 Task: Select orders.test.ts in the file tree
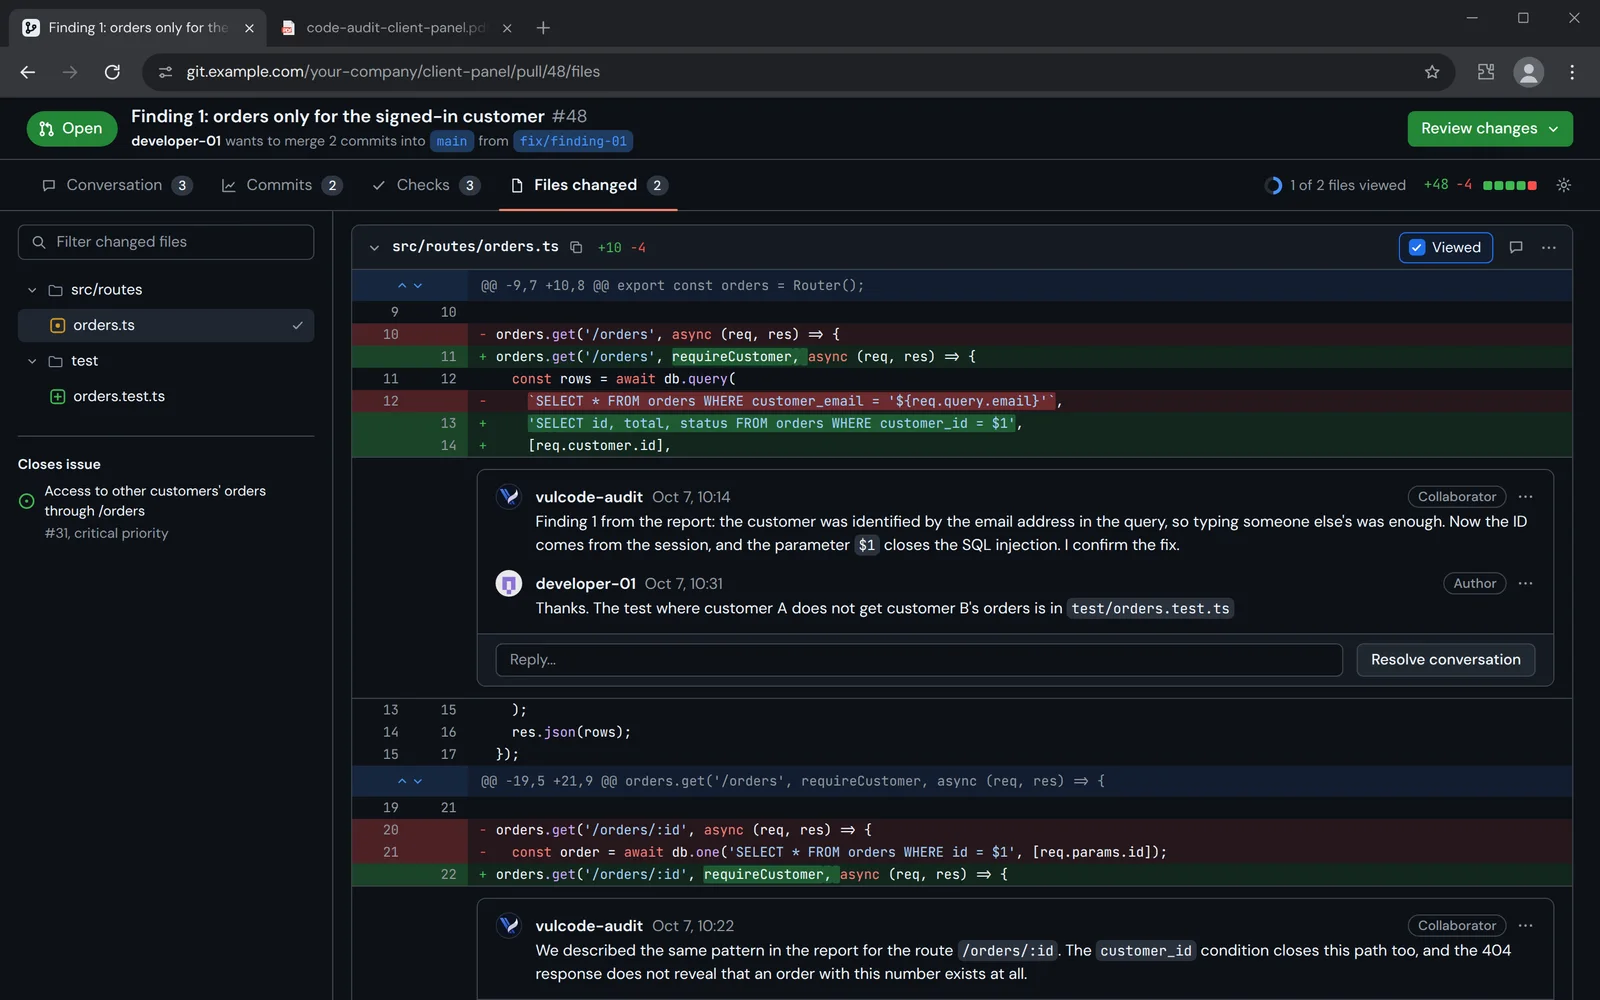coord(166,396)
